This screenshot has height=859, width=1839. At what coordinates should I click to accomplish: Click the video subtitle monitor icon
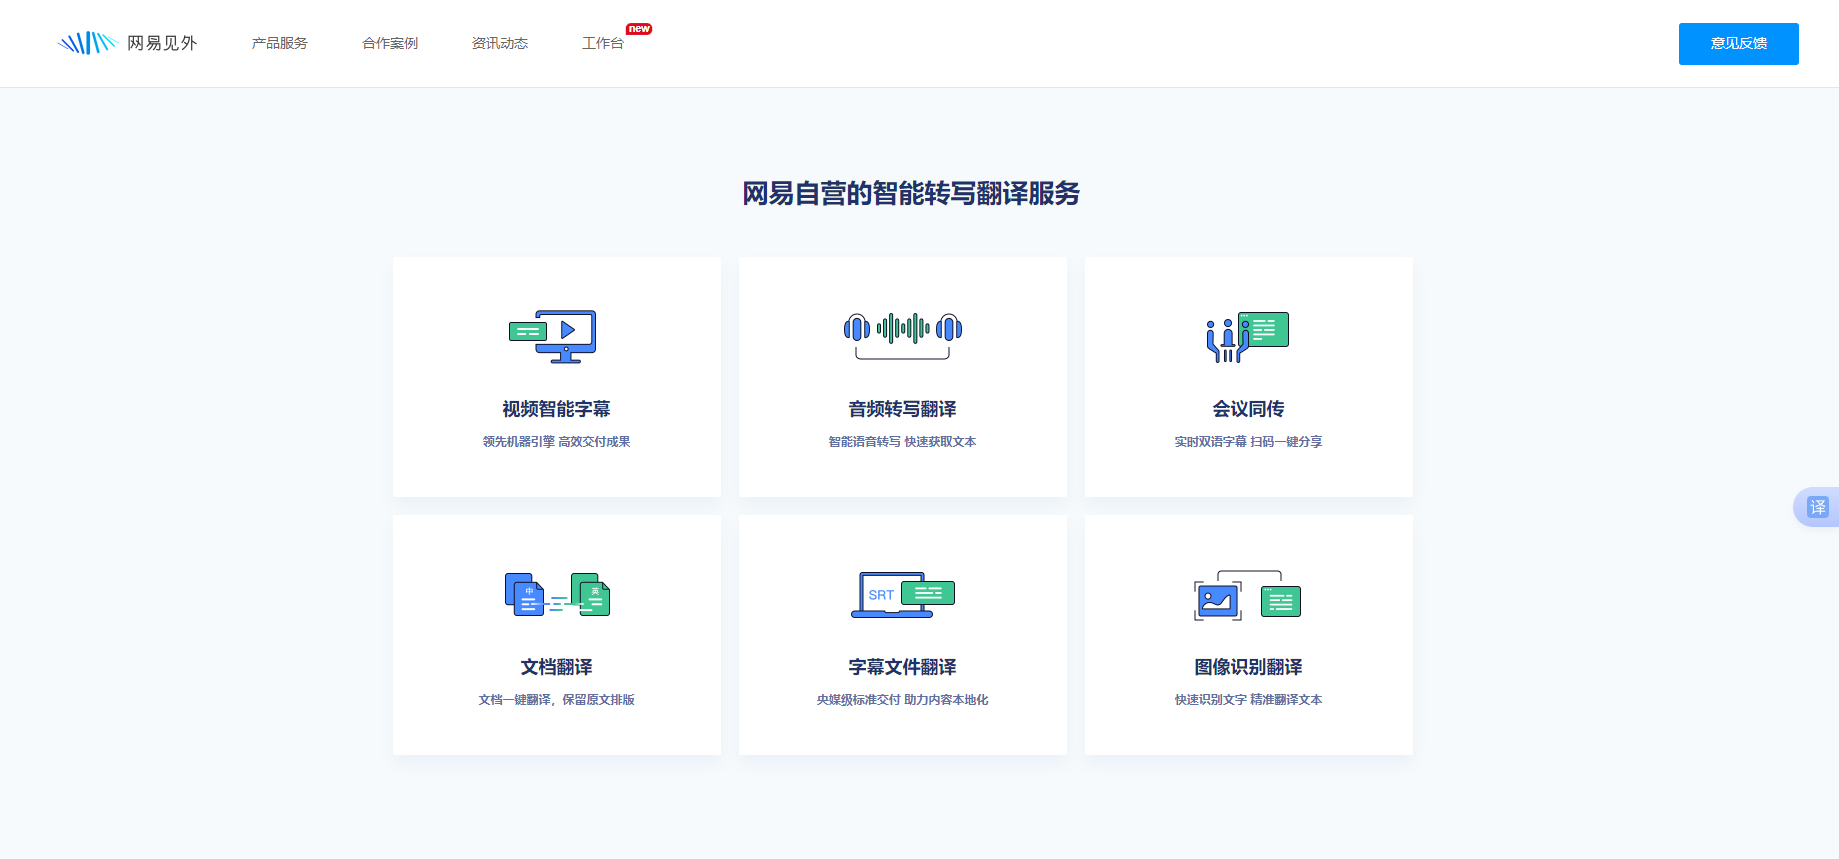[553, 336]
